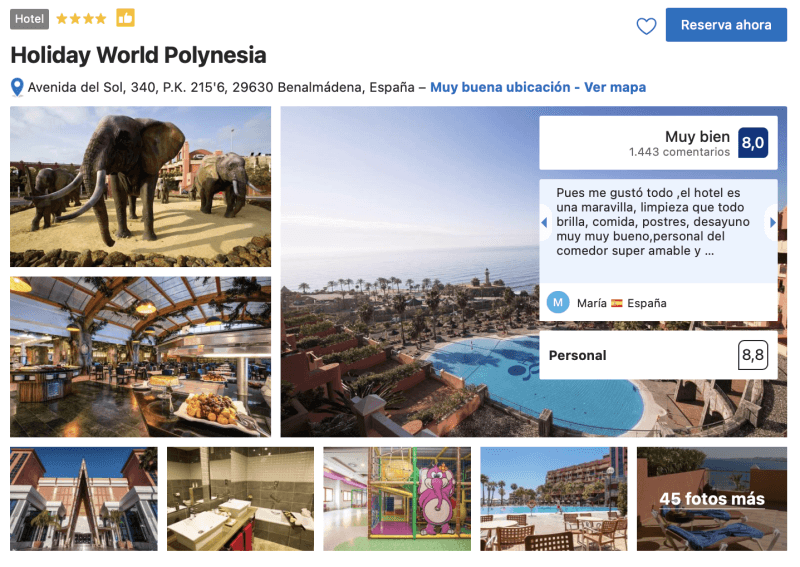Open the buffet restaurant photo
Viewport: 800px width, 567px height.
click(x=140, y=357)
